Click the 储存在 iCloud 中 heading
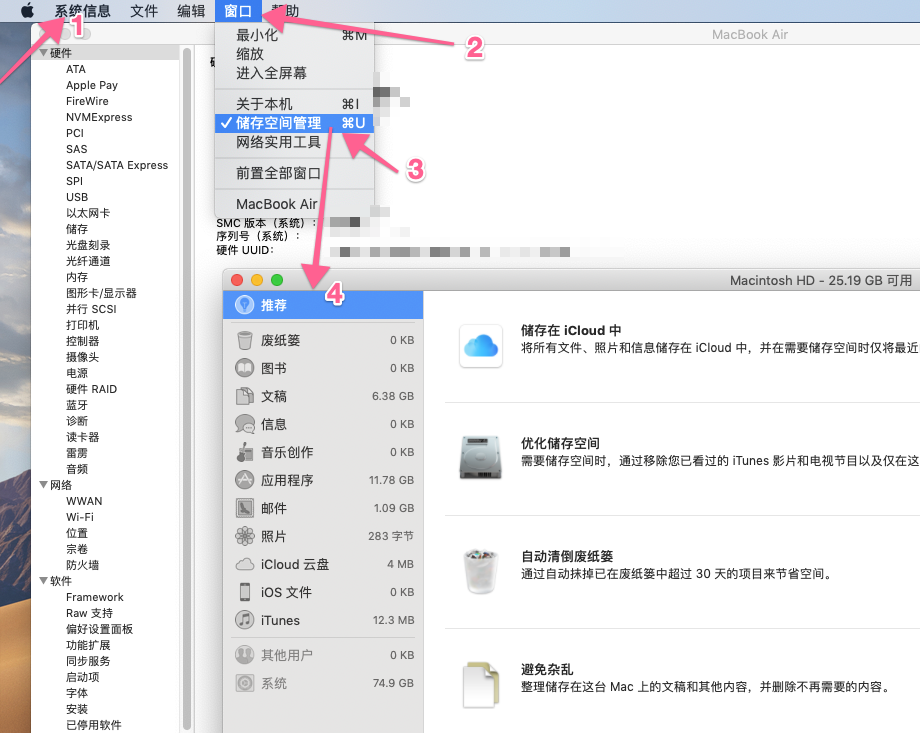Screen dimensions: 920x733 (571, 330)
